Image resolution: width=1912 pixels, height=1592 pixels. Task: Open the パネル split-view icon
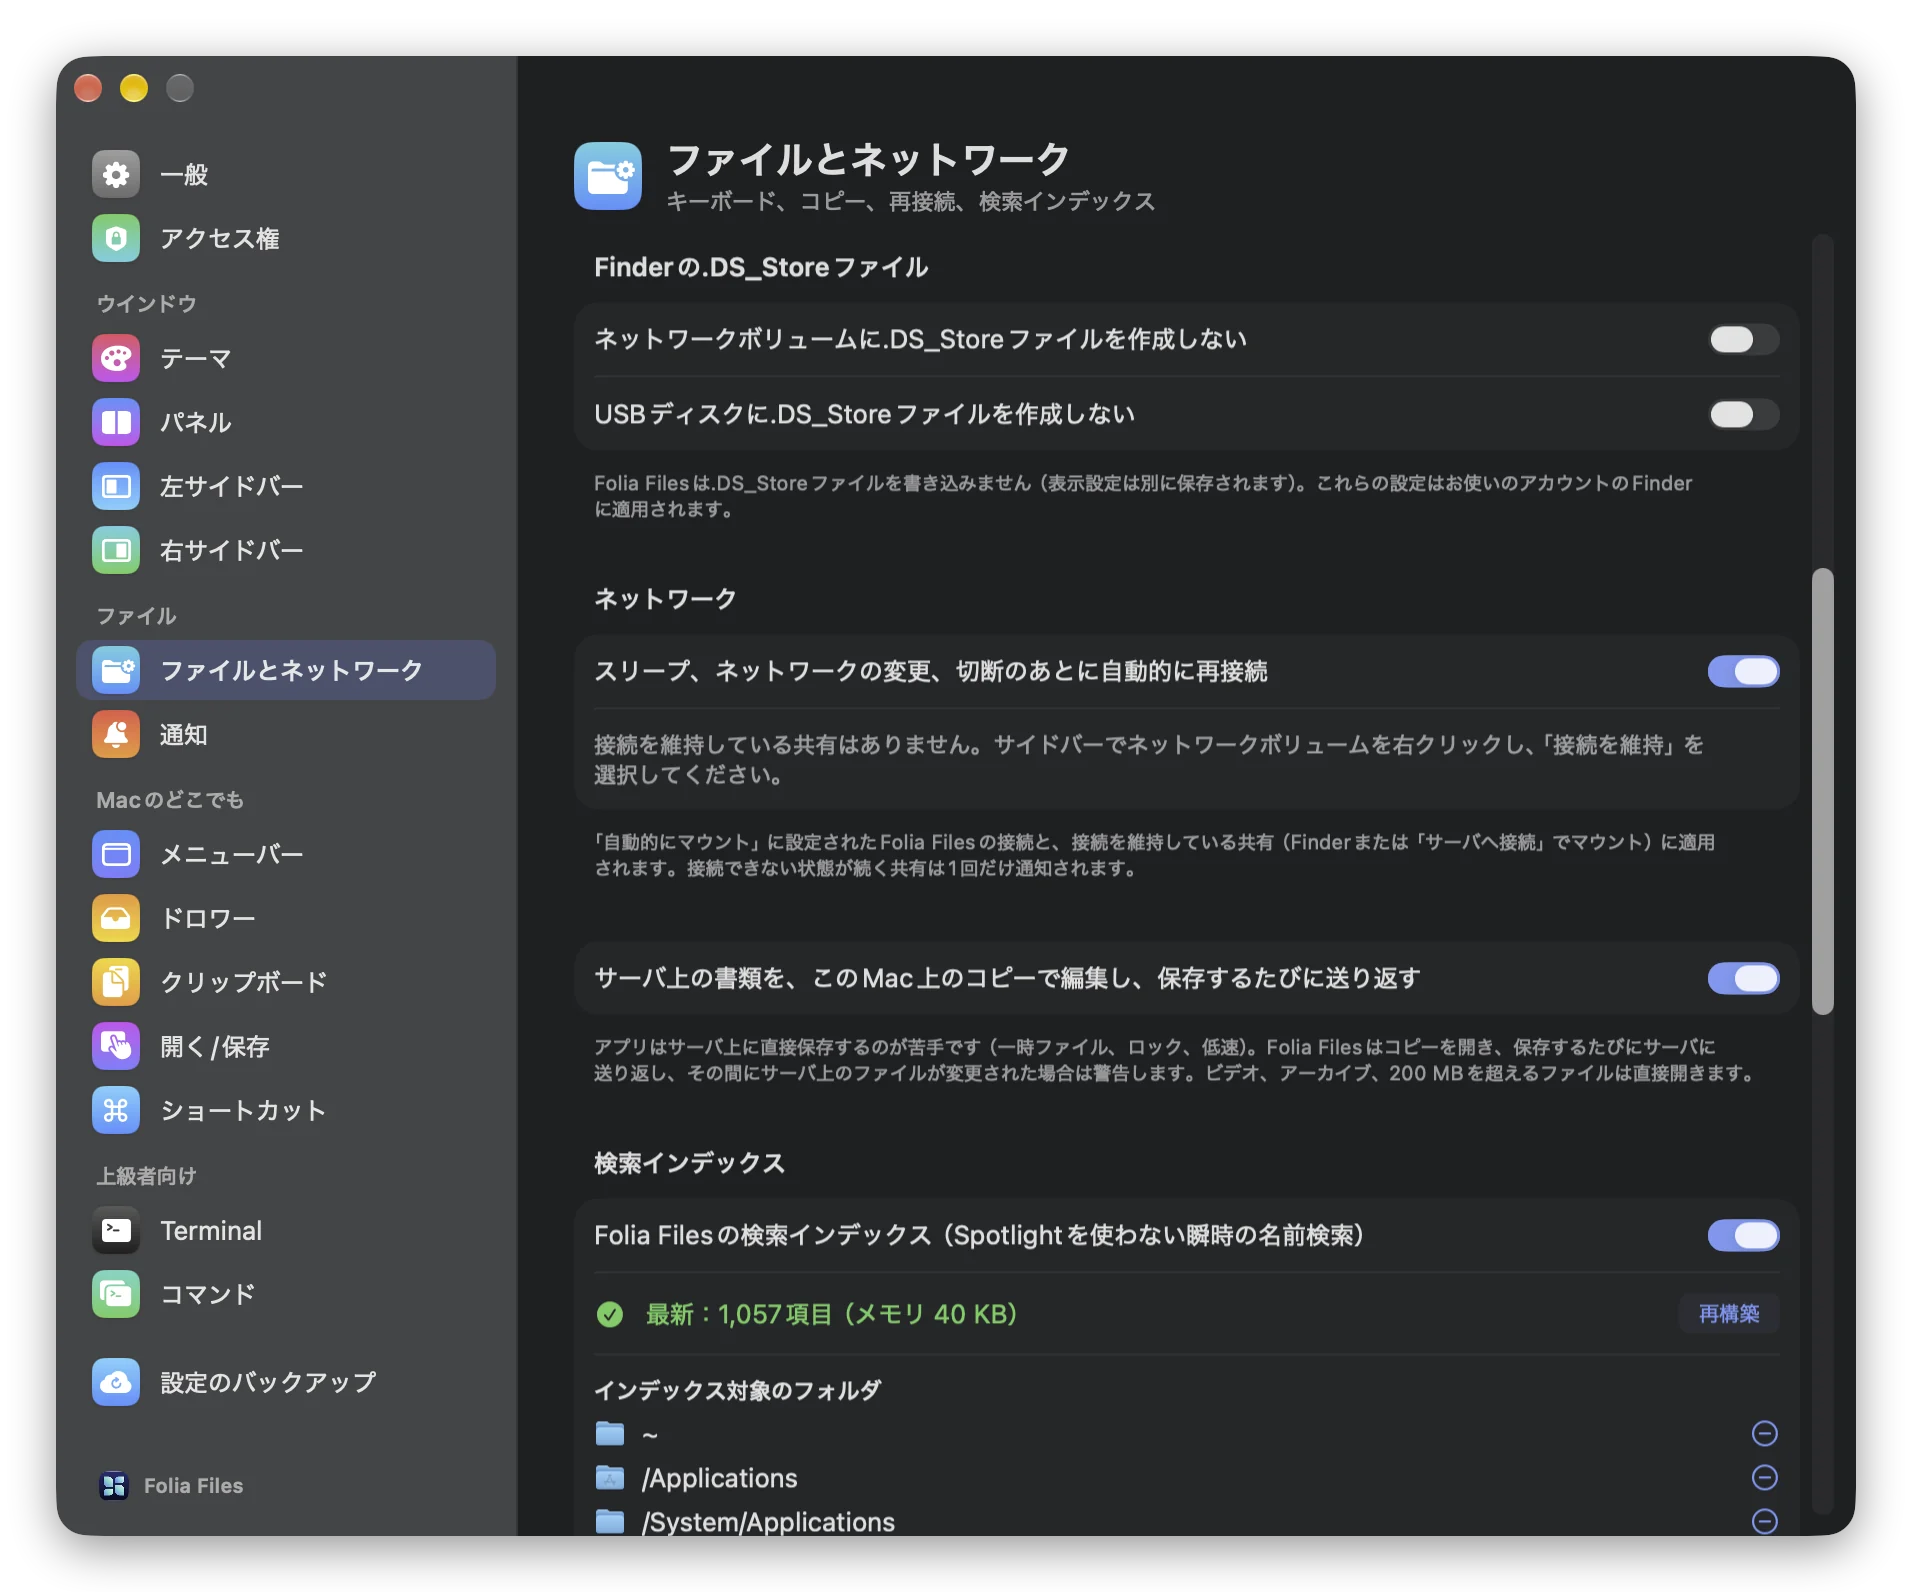[x=116, y=422]
